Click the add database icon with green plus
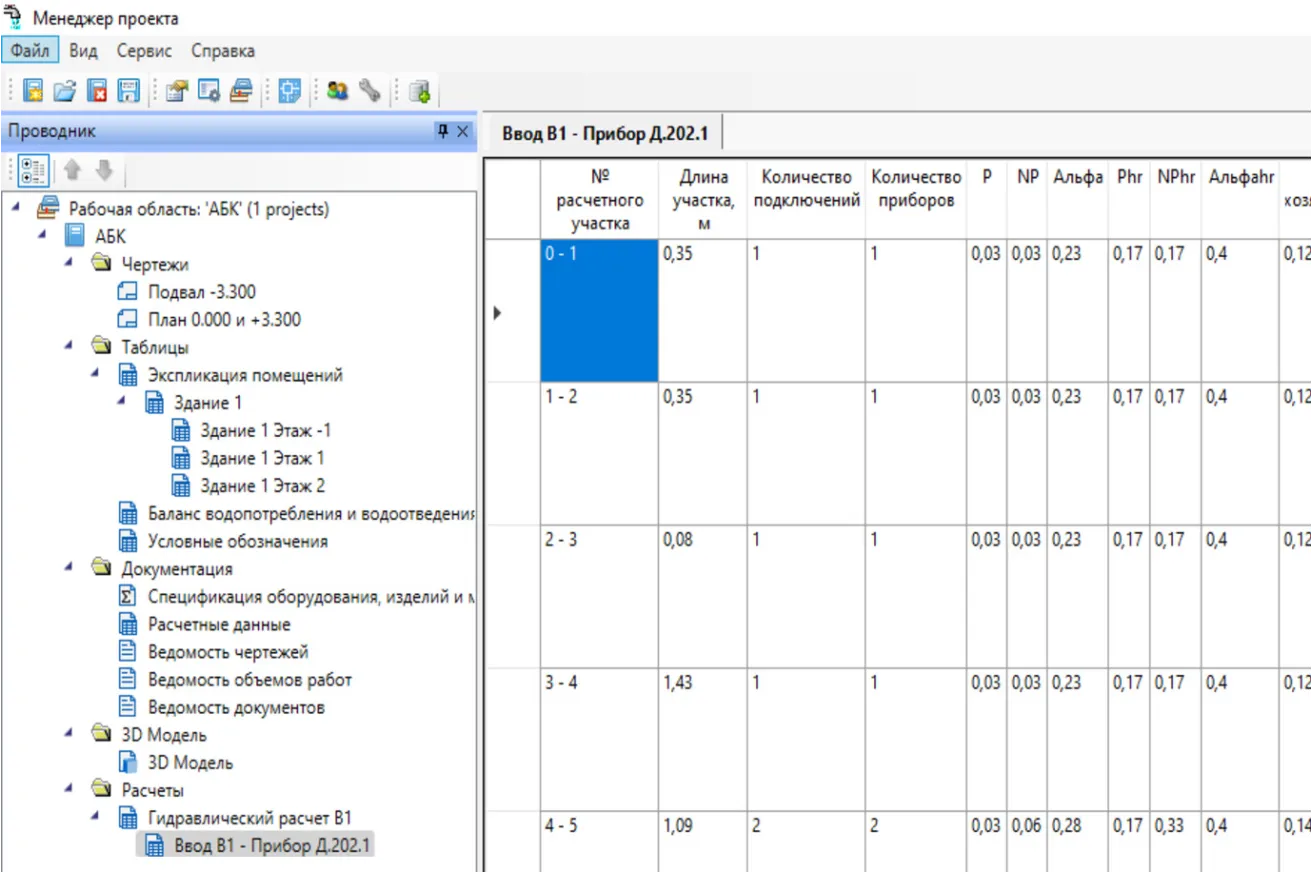This screenshot has width=1312, height=872. (x=419, y=92)
